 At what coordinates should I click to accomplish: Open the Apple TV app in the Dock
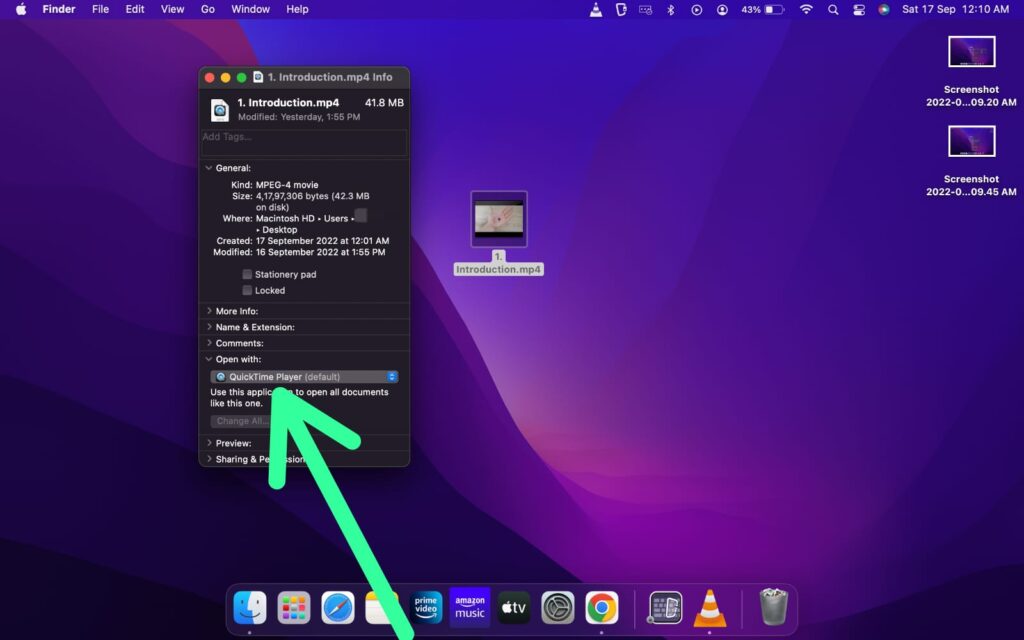coord(513,607)
